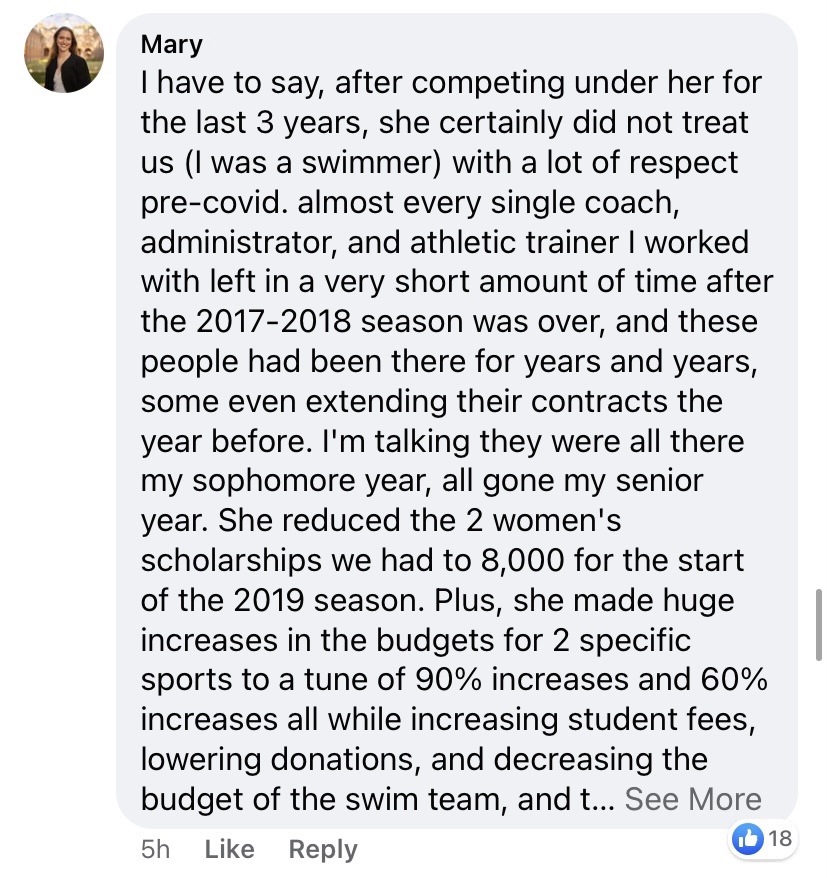This screenshot has width=827, height=878.
Task: Open the 5h comment timestamp
Action: (x=156, y=849)
